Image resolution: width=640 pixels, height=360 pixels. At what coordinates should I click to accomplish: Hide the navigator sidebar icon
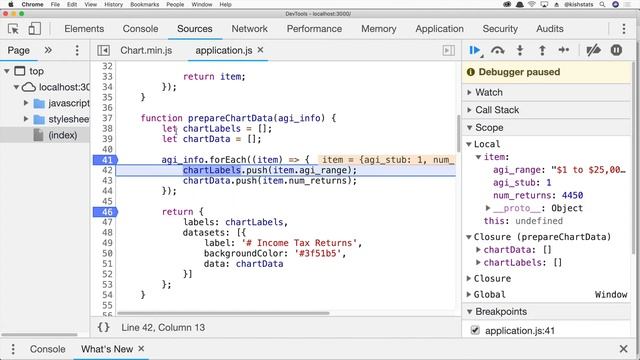[x=104, y=50]
